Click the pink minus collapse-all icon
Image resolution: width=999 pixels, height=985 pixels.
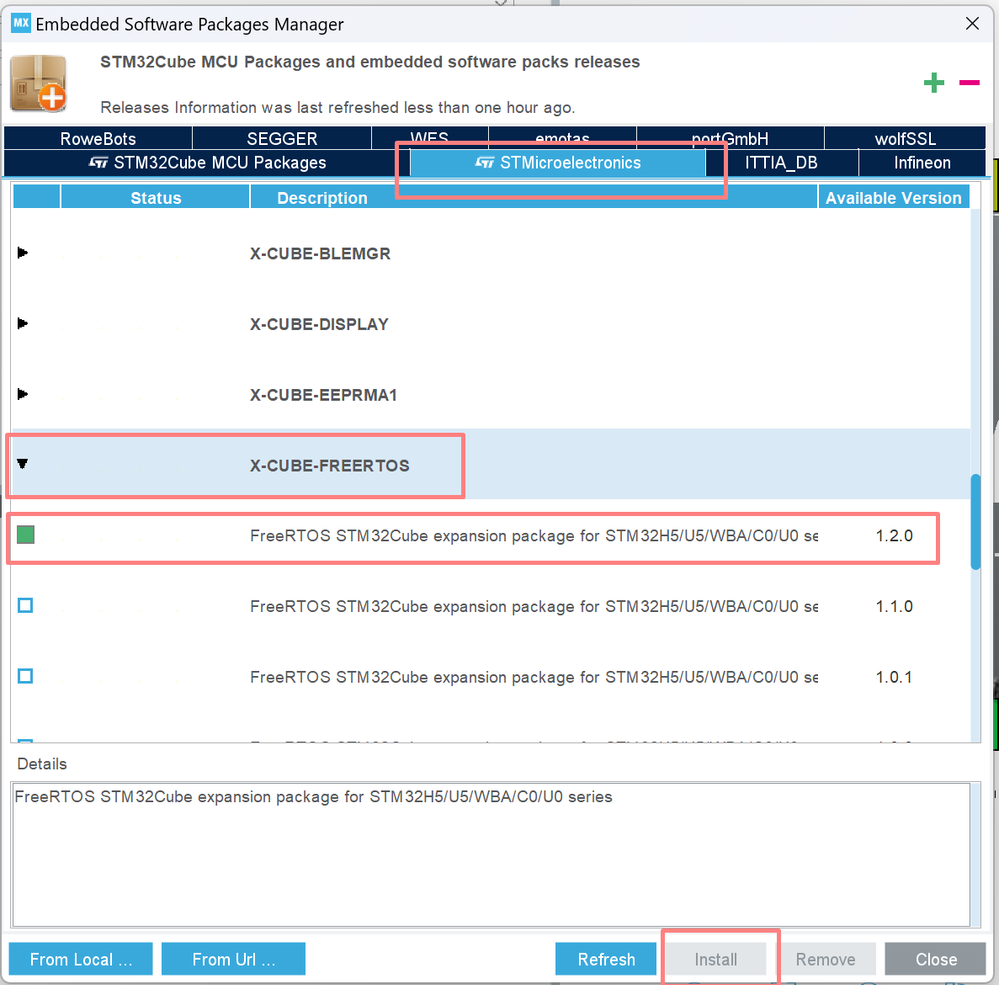pyautogui.click(x=969, y=82)
